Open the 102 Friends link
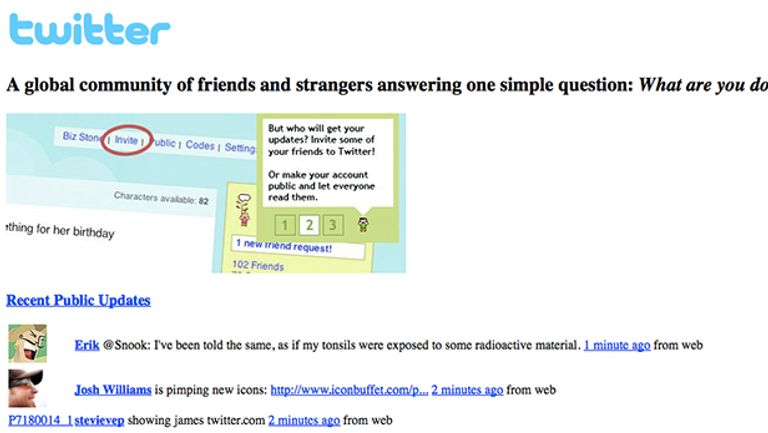 pos(257,266)
